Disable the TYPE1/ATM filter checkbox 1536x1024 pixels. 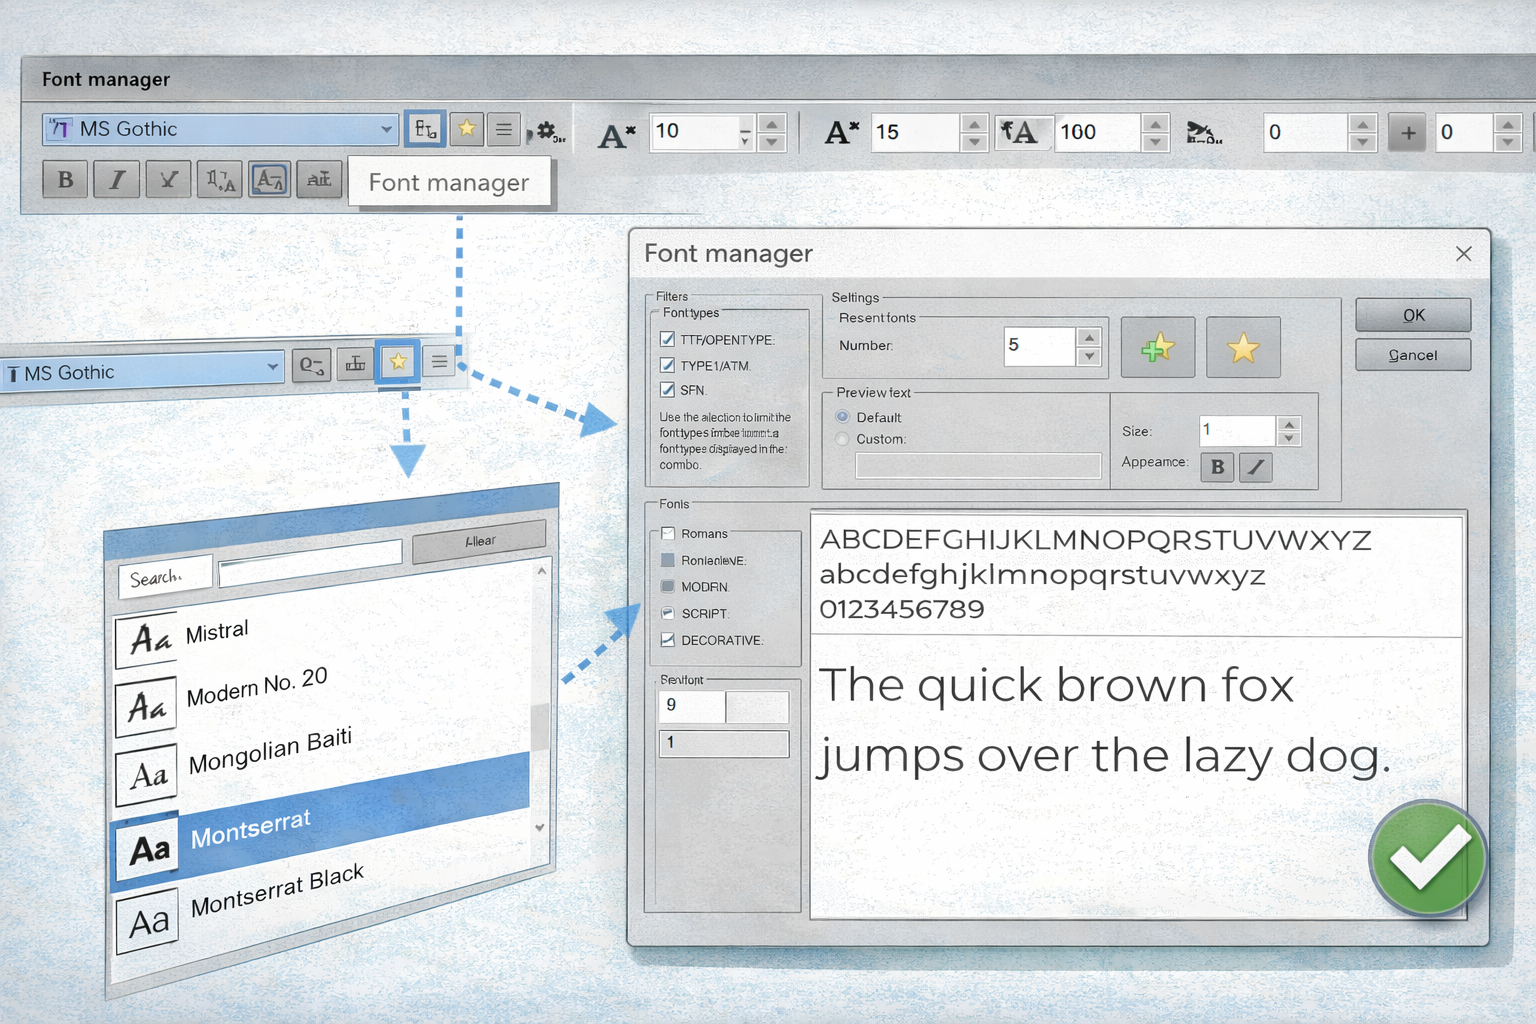pos(667,365)
